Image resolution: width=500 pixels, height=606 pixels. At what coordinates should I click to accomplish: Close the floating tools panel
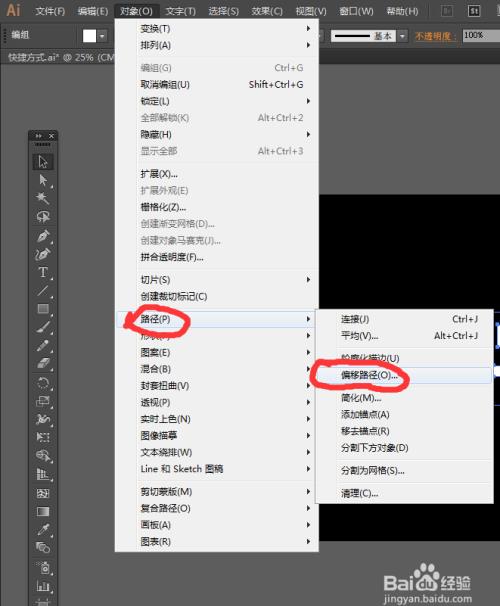click(51, 136)
